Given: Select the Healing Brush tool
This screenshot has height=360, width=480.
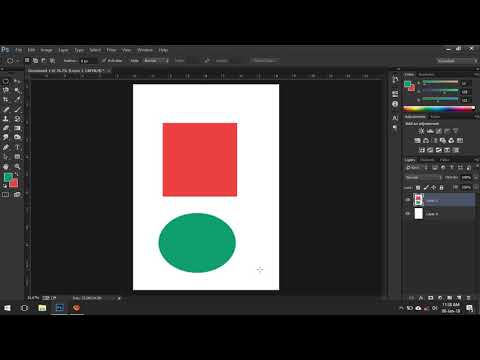Looking at the screenshot, I should tap(6, 109).
